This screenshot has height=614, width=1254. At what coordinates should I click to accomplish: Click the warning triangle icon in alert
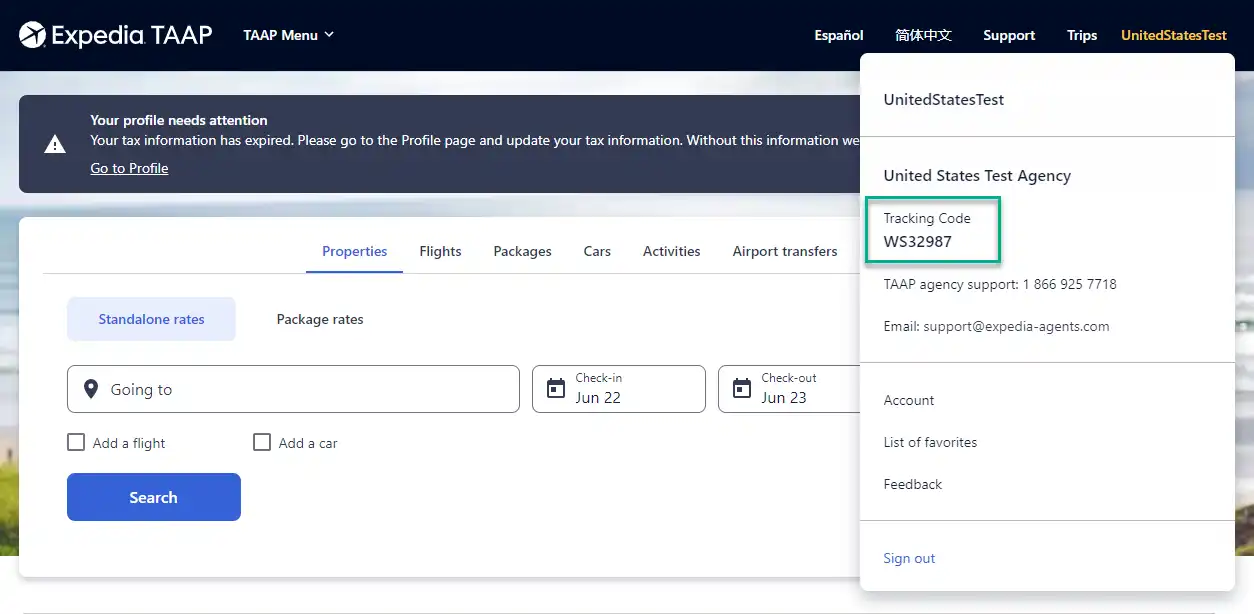tap(55, 144)
